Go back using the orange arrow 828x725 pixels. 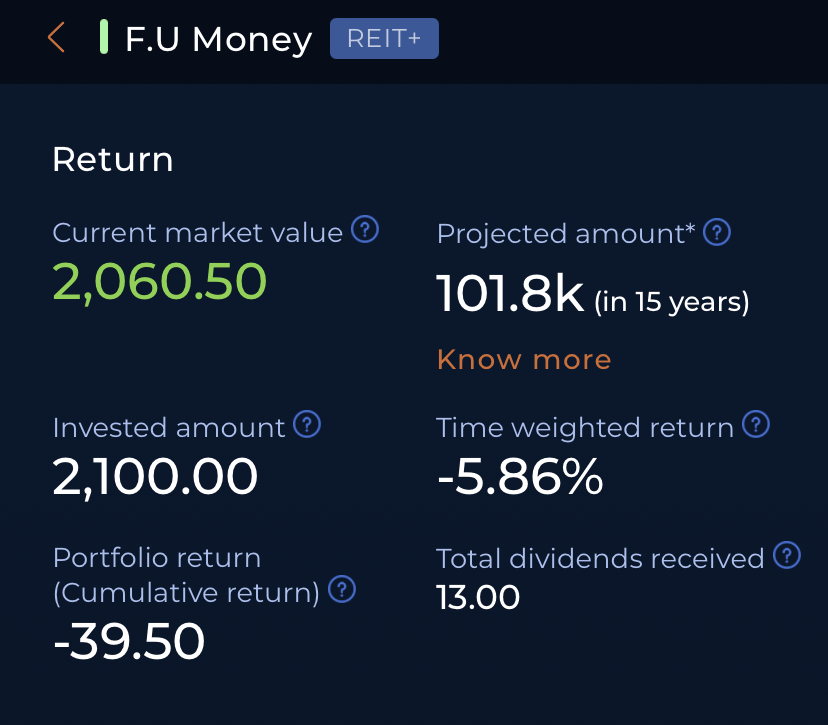pos(56,39)
